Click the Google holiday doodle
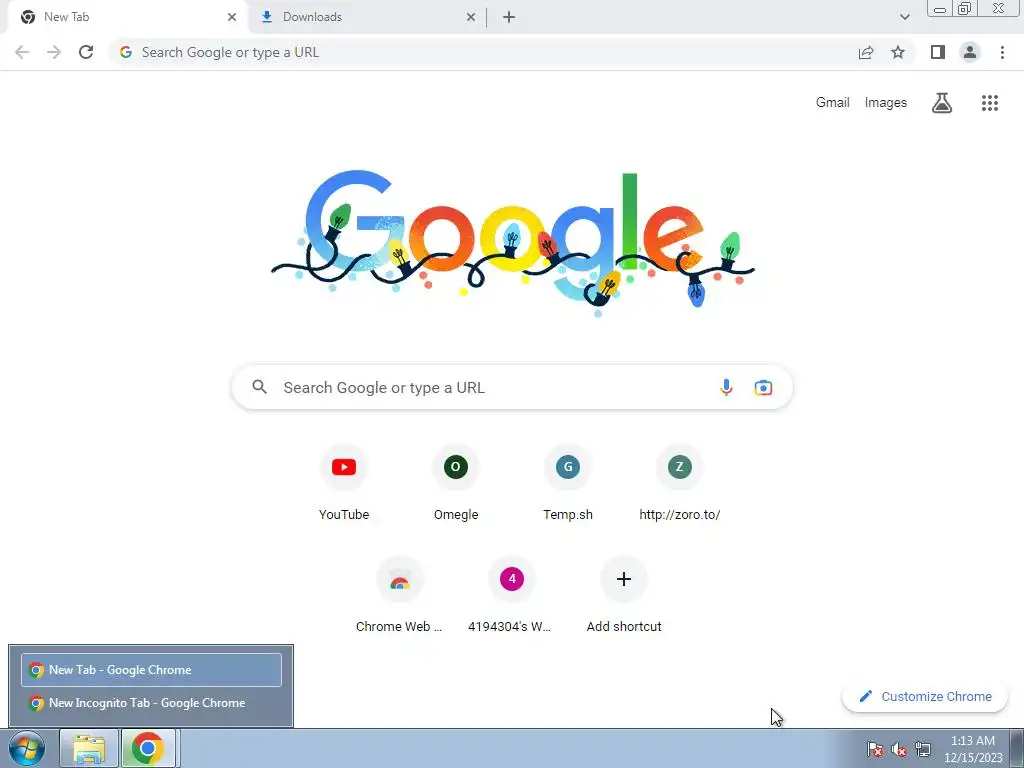 pos(513,243)
